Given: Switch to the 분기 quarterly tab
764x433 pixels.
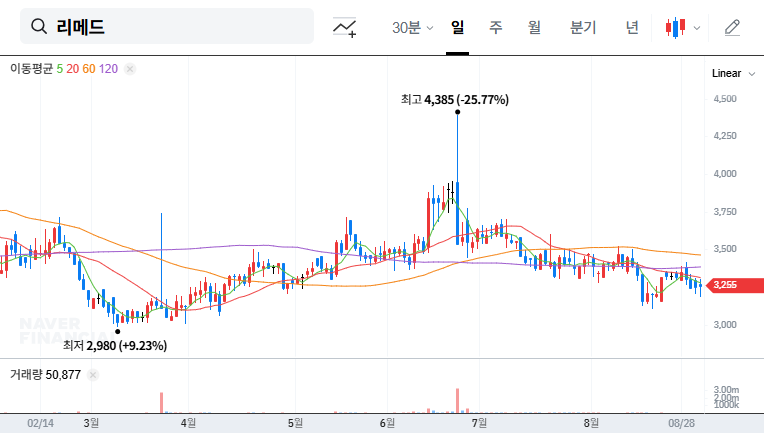Looking at the screenshot, I should click(x=583, y=27).
